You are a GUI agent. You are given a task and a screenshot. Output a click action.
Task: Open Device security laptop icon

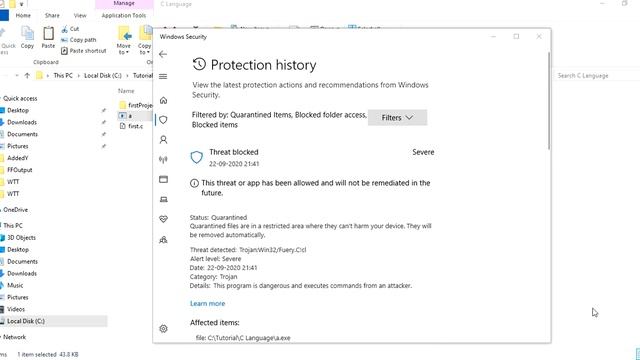pyautogui.click(x=163, y=199)
